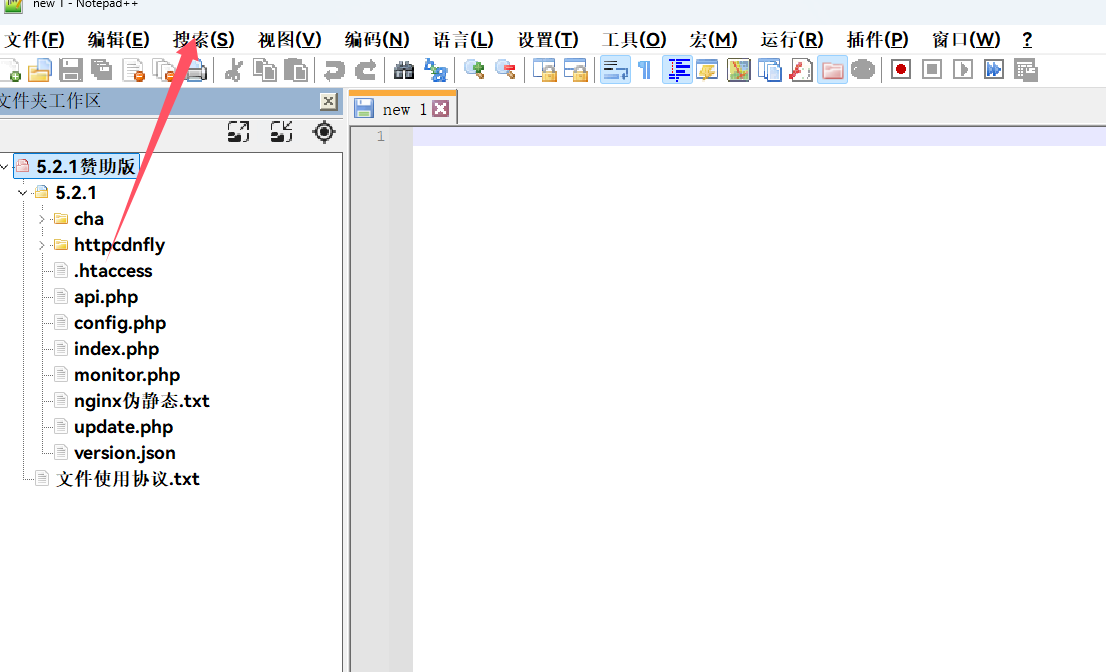Select index.php in the file tree
Image resolution: width=1106 pixels, height=672 pixels.
116,349
